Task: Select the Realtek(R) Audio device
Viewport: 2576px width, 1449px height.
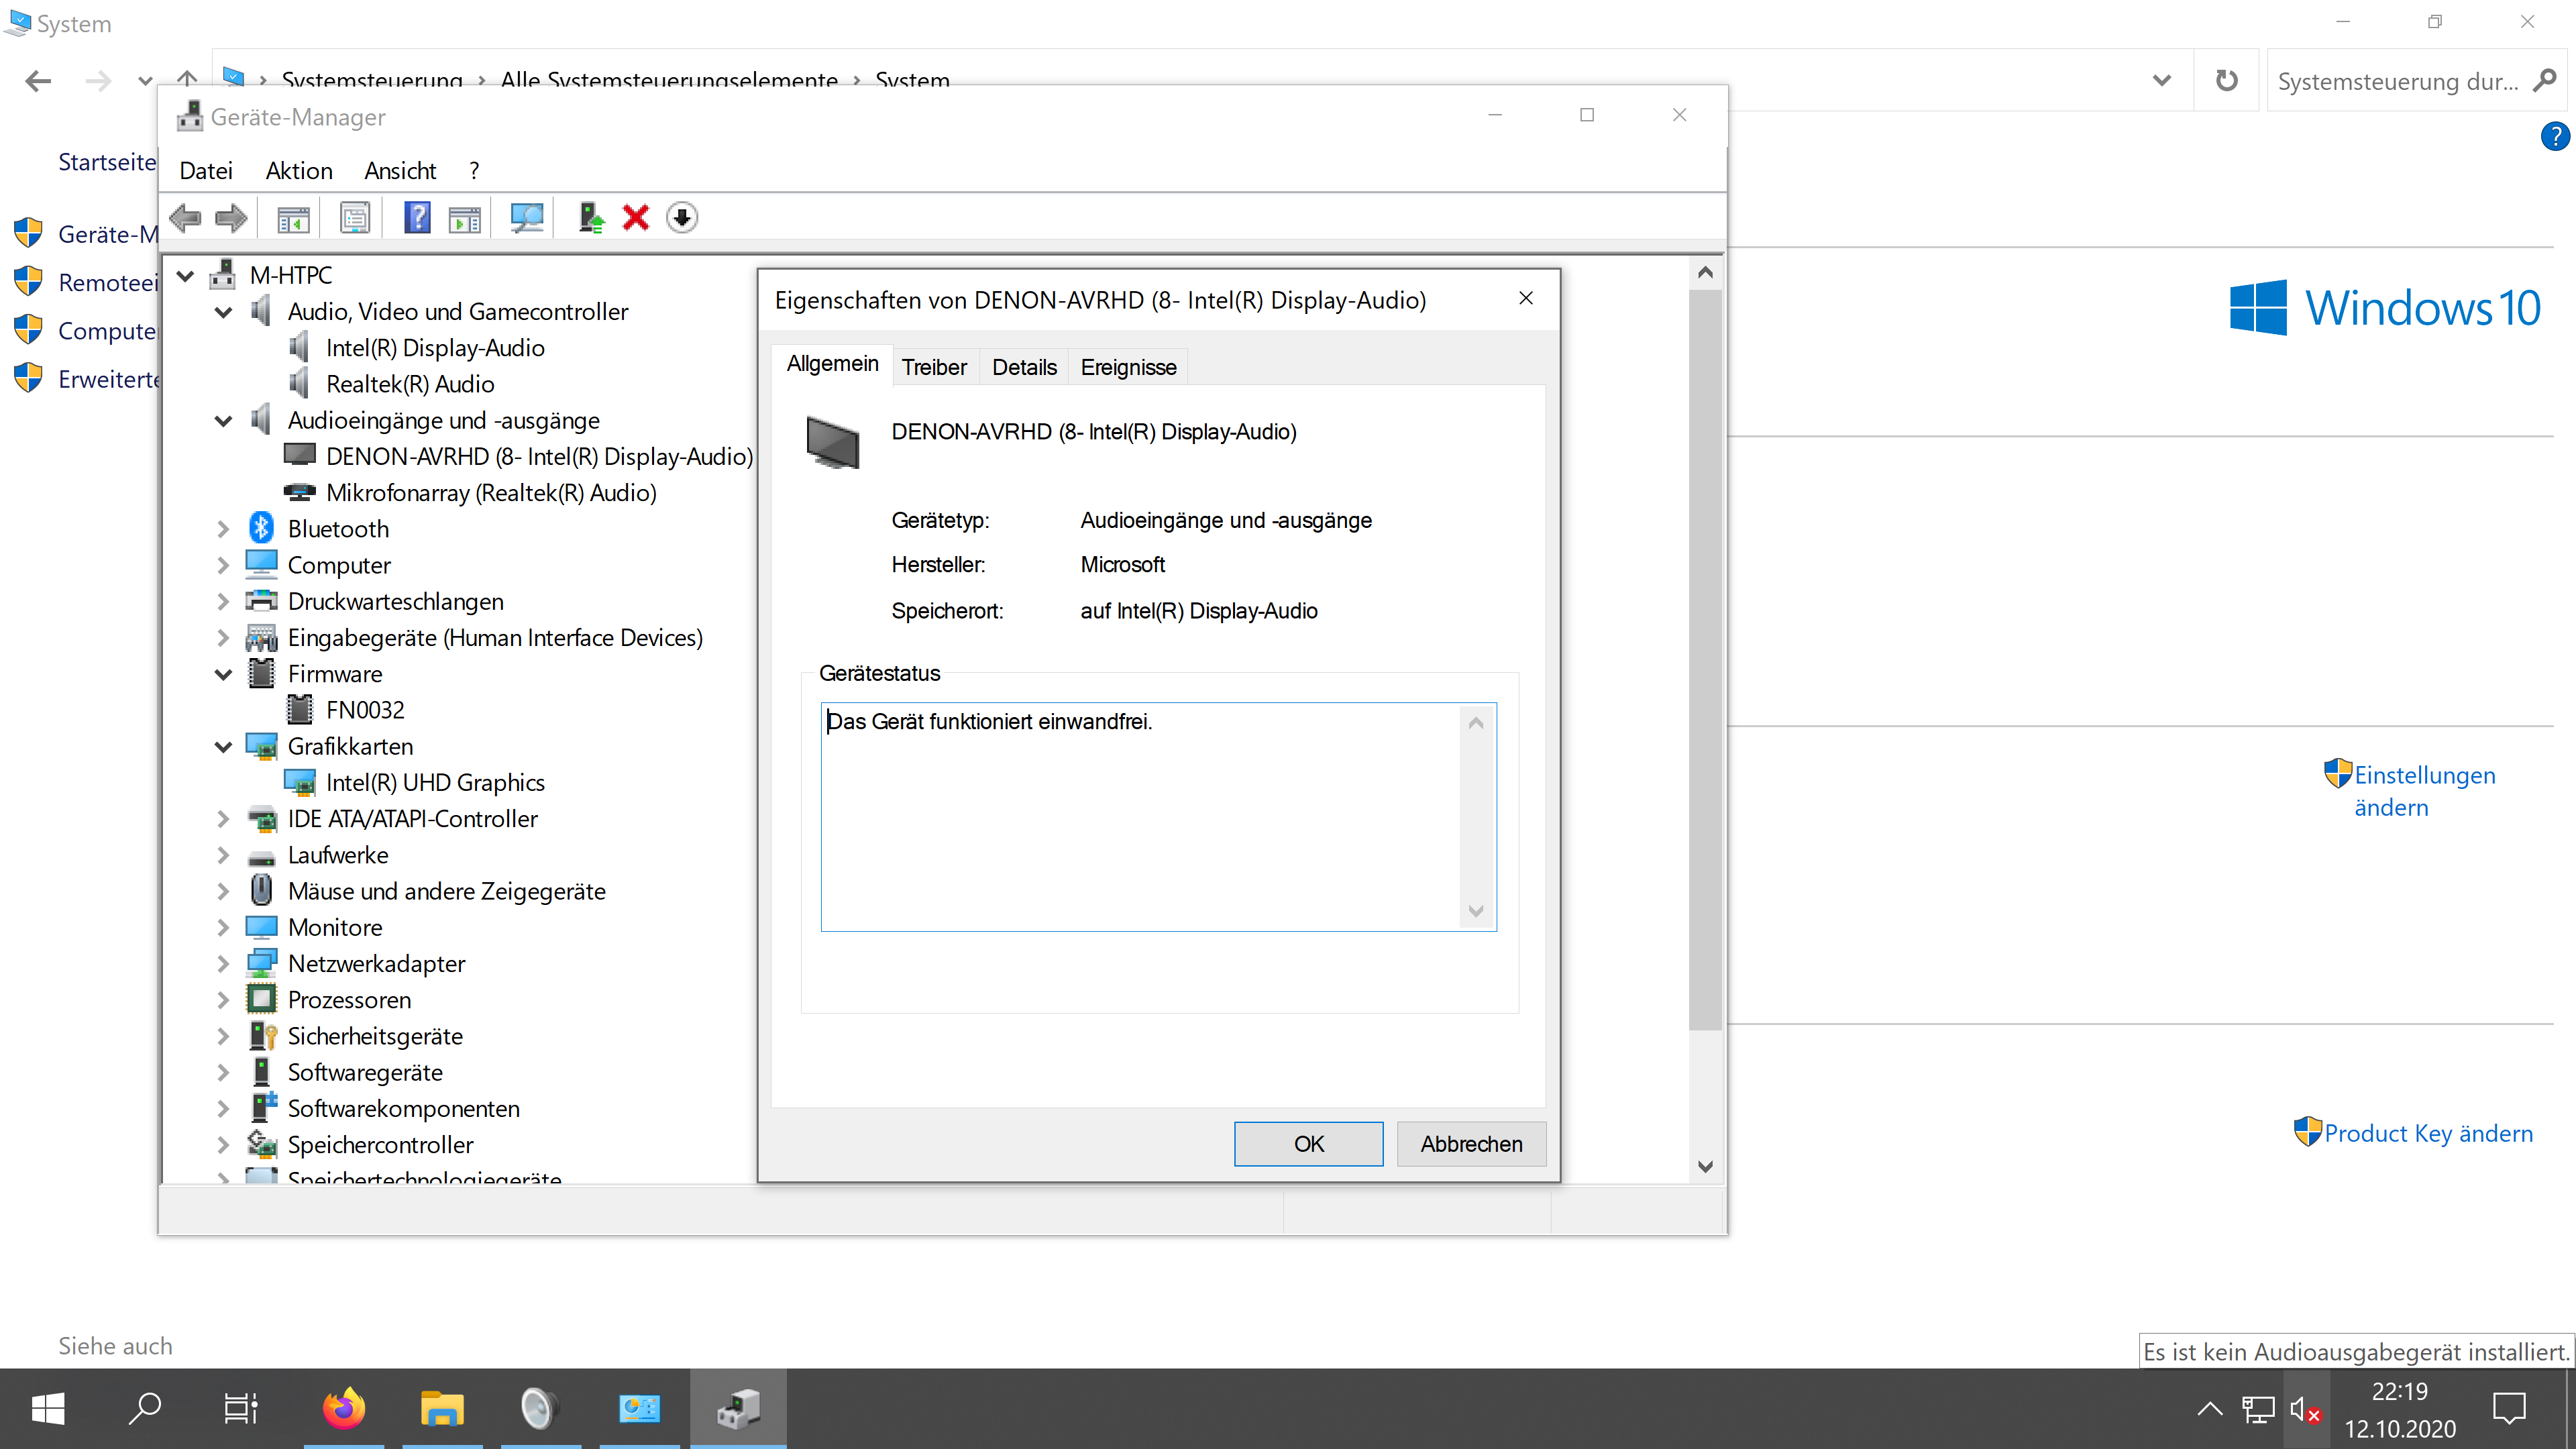Action: [x=410, y=384]
